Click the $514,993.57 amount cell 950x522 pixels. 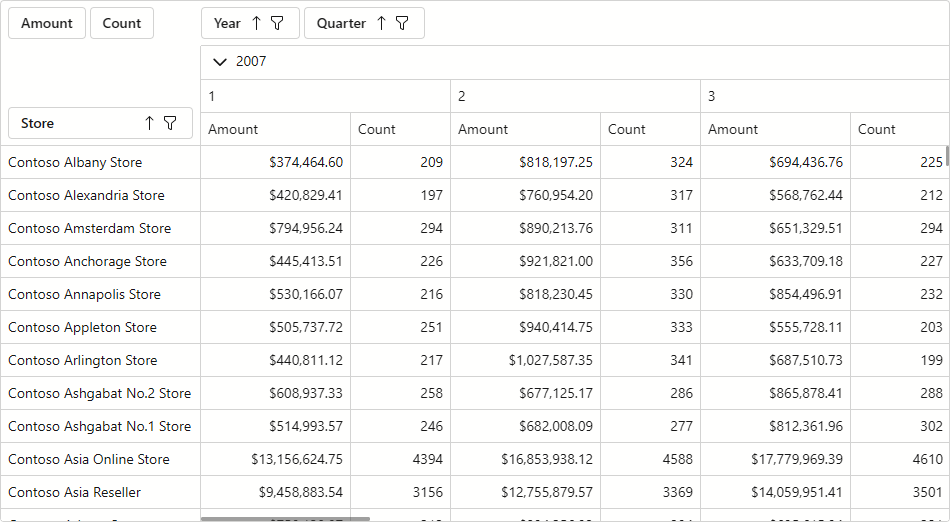click(276, 426)
